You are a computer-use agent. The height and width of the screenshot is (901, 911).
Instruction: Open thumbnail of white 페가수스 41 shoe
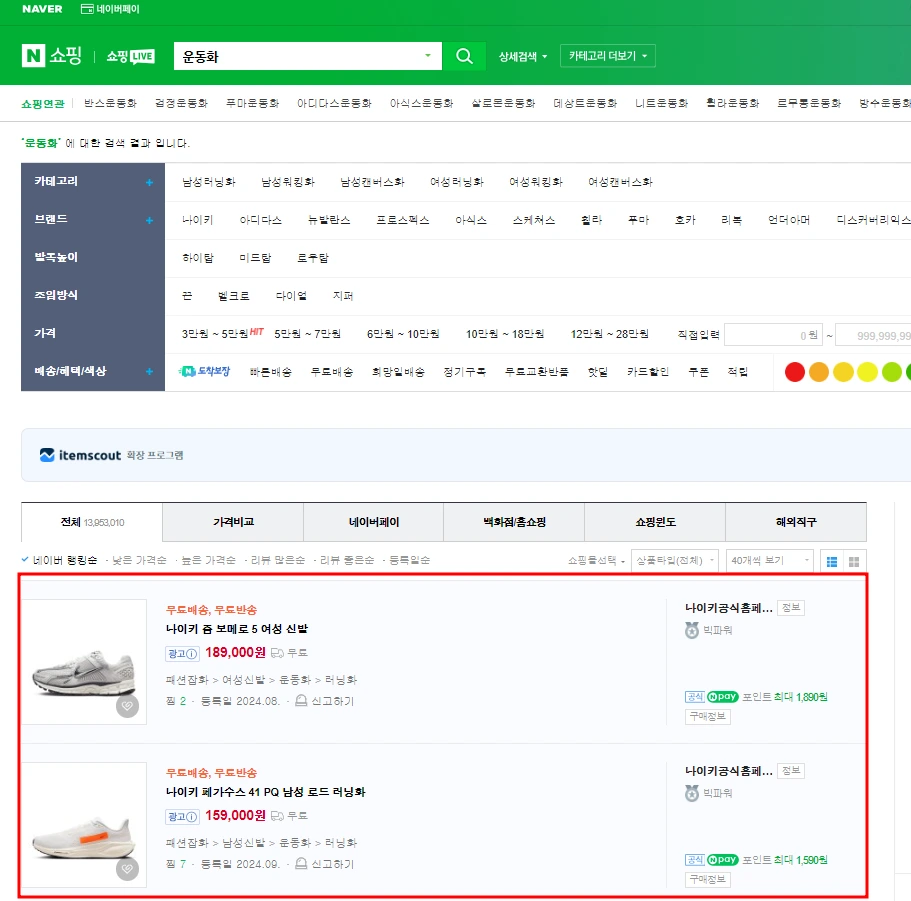(84, 825)
